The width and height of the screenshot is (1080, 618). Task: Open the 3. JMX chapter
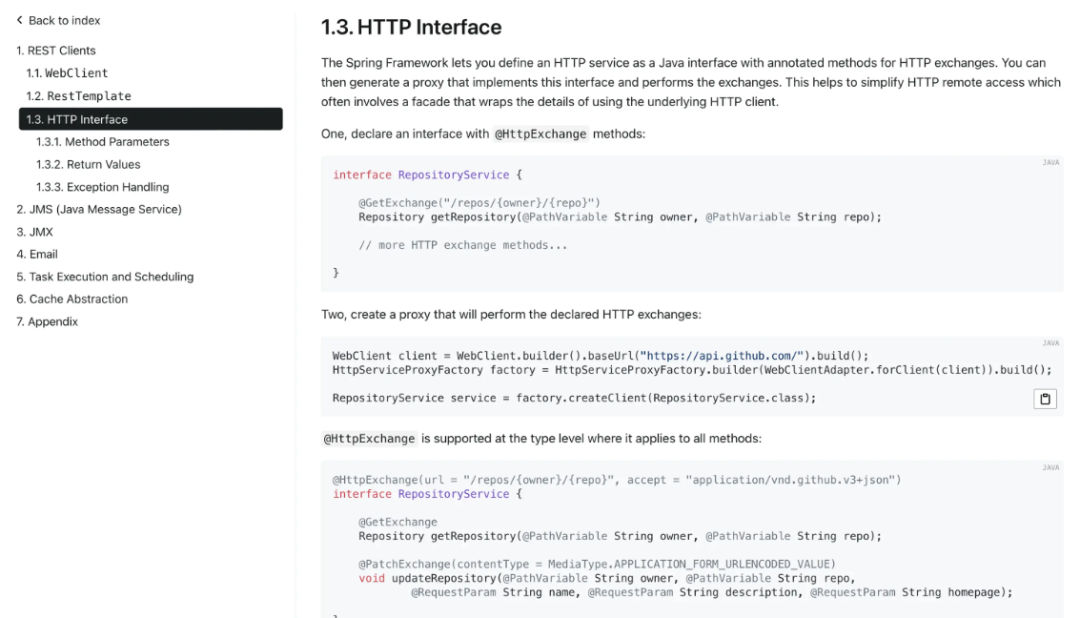34,231
